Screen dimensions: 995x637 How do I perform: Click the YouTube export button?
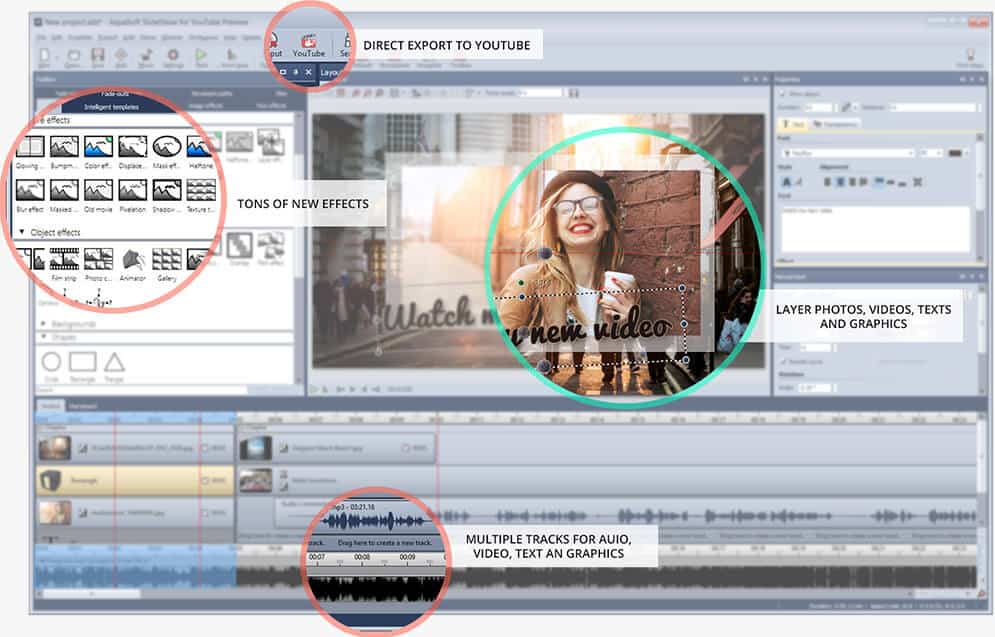click(x=309, y=45)
